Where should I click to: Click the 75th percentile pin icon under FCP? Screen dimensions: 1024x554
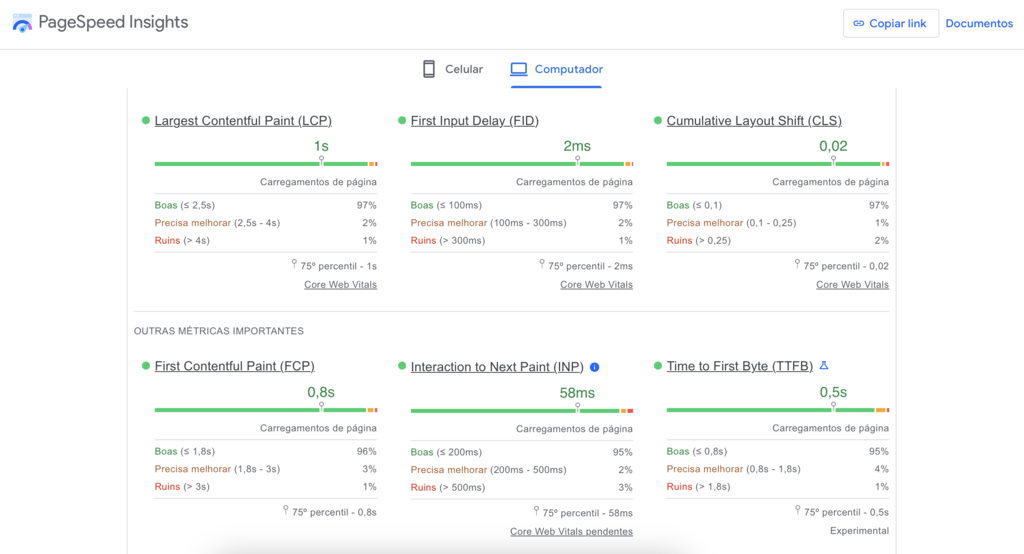point(285,510)
